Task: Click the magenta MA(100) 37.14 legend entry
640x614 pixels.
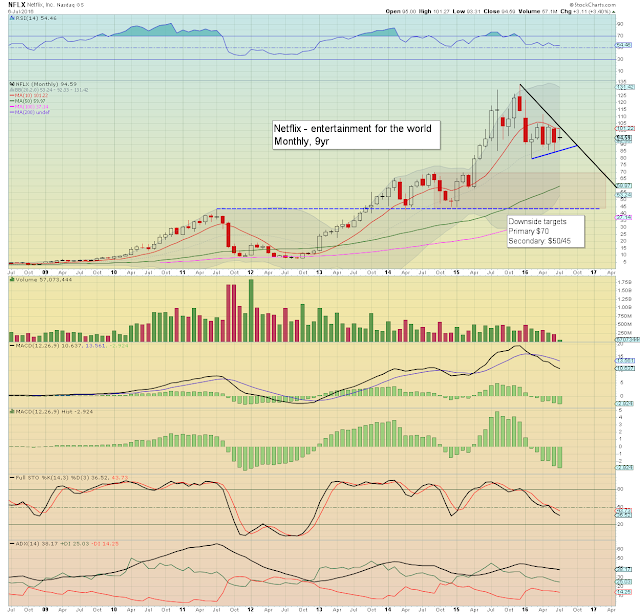Action: coord(31,107)
